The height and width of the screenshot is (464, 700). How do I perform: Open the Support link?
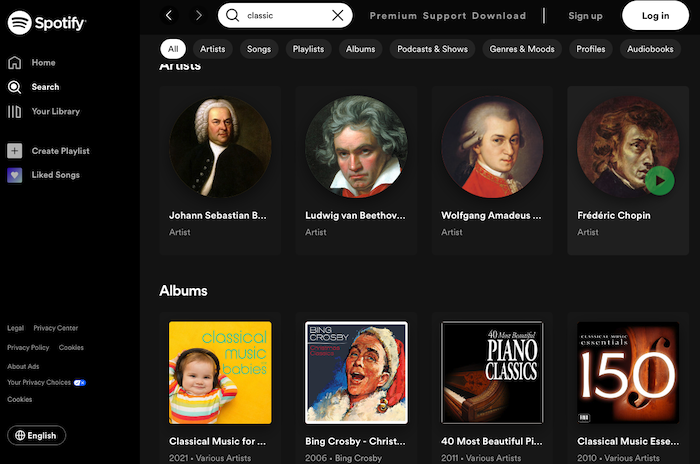(444, 16)
